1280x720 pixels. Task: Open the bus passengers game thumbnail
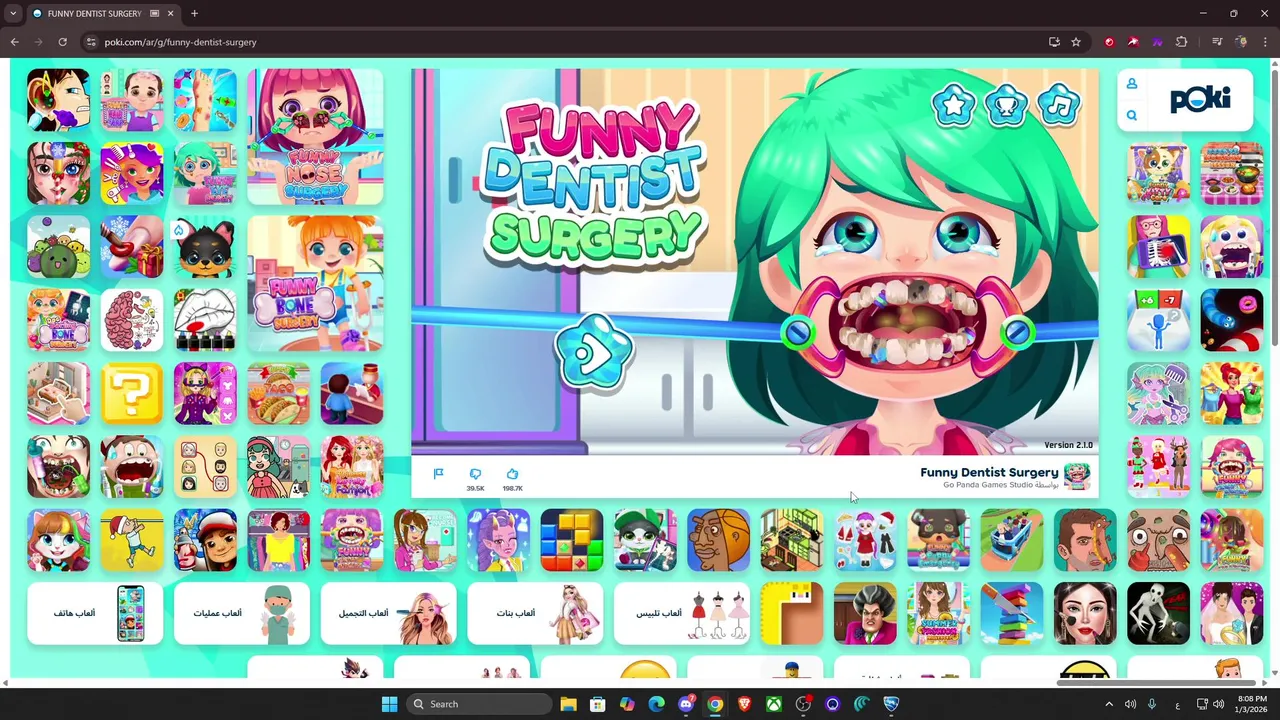point(1011,540)
